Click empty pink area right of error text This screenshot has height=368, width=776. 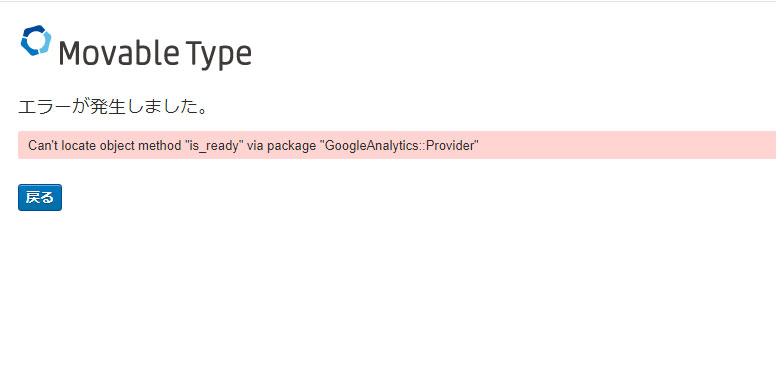[624, 145]
